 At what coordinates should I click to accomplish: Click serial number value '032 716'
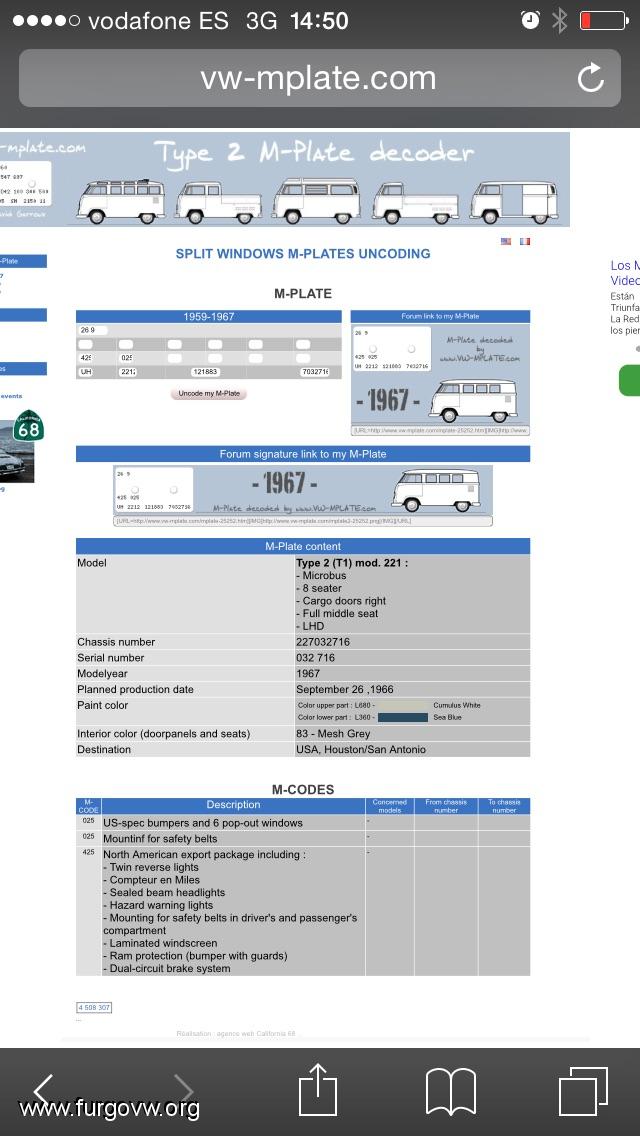pyautogui.click(x=317, y=658)
